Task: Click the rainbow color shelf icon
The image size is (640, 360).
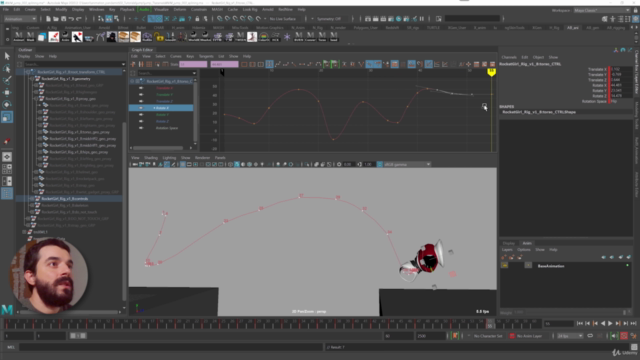Action: tap(264, 37)
